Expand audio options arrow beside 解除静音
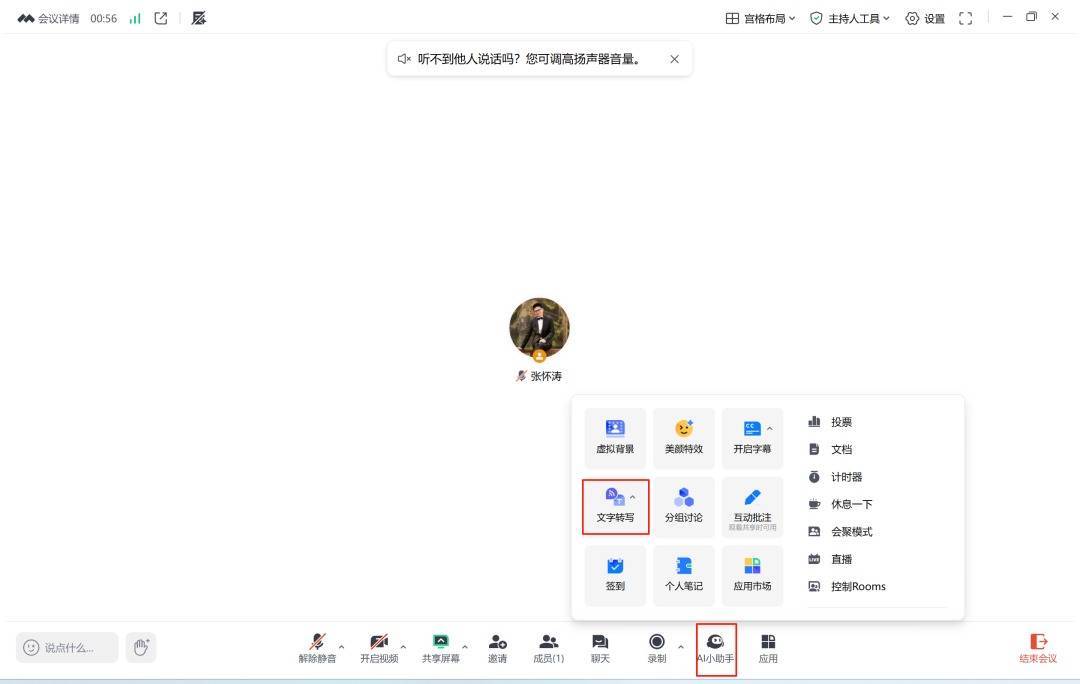1080x684 pixels. pos(342,647)
